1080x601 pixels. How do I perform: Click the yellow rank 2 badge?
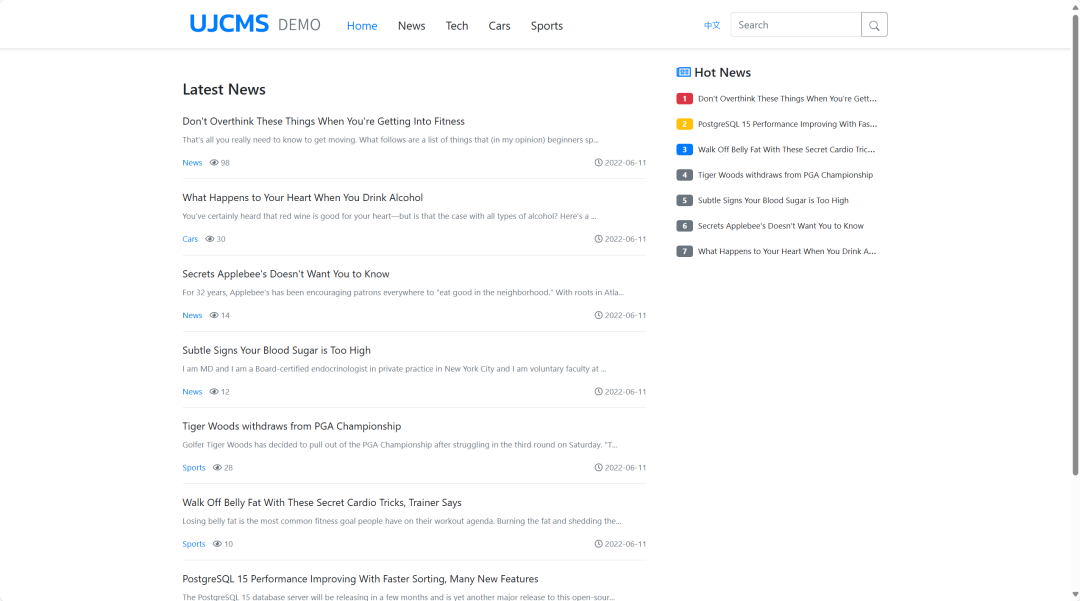(x=684, y=124)
